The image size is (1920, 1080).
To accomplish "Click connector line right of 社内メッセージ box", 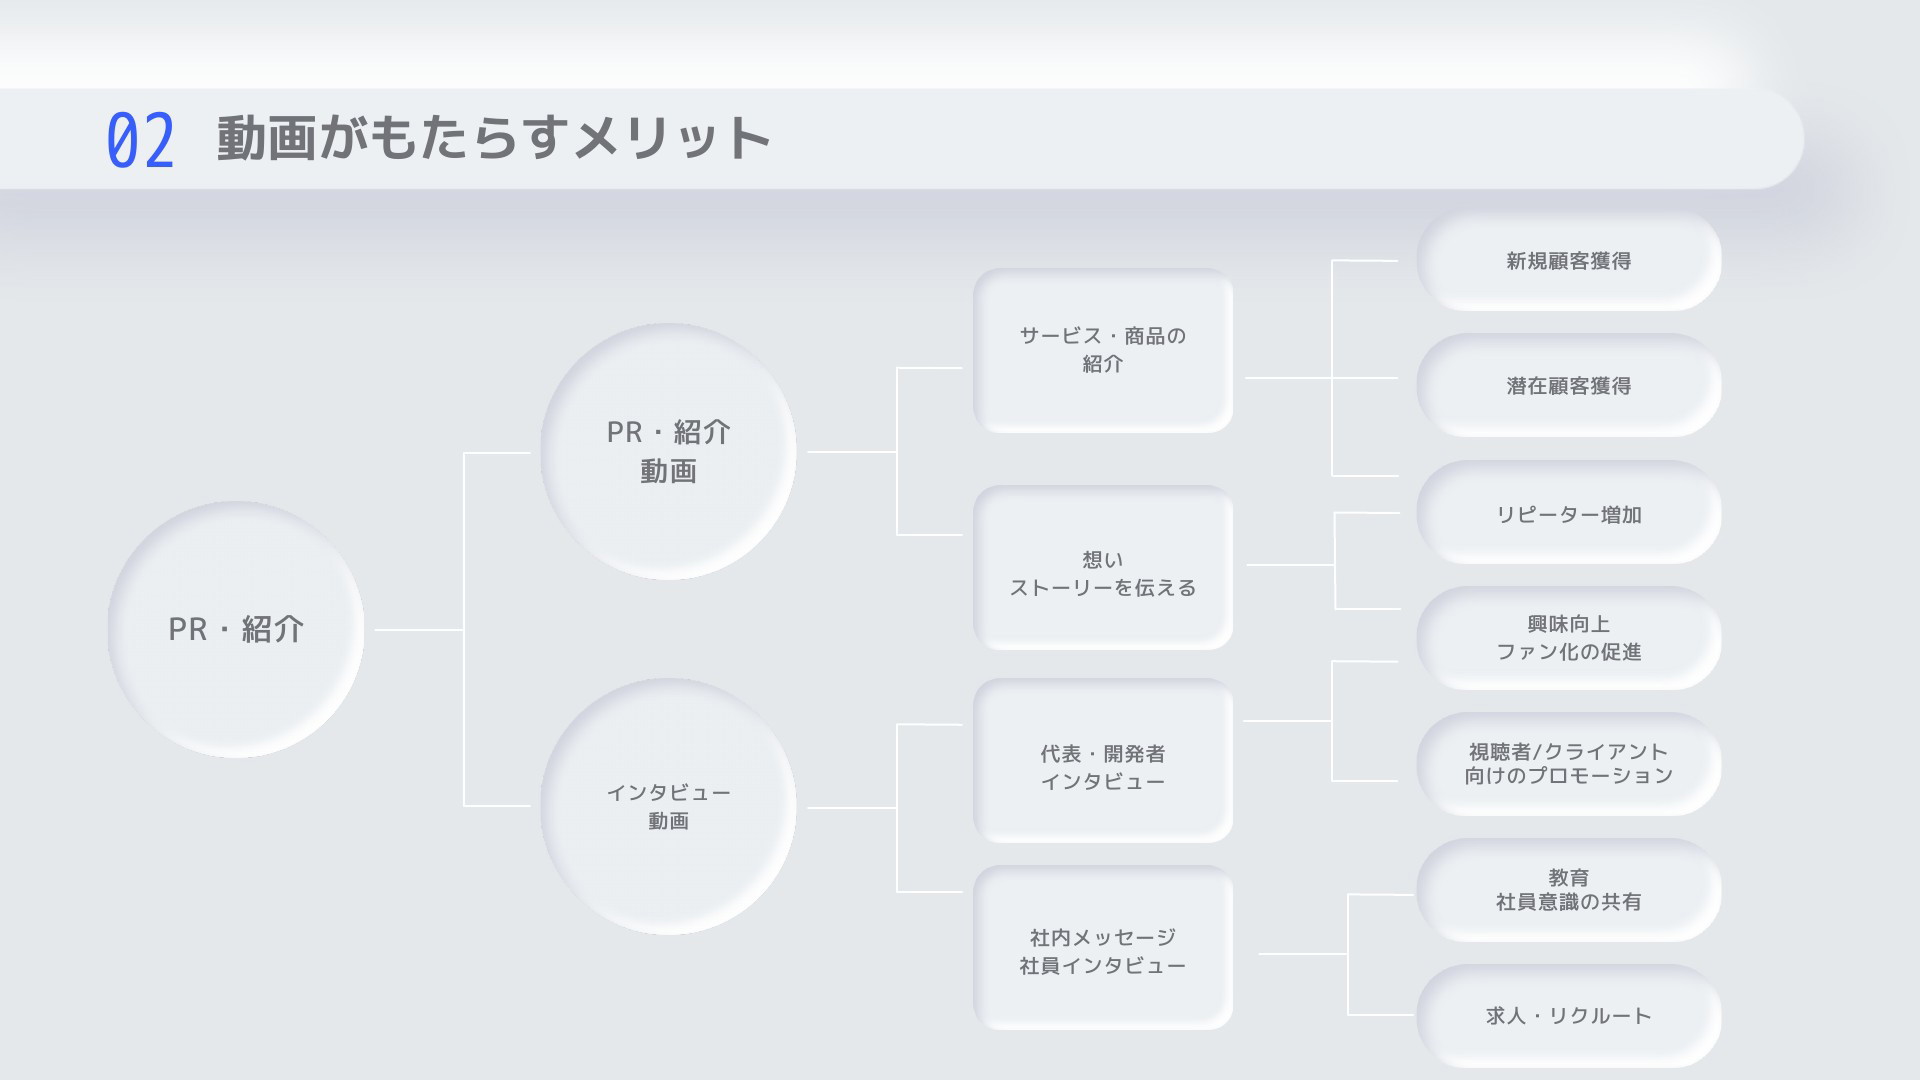I will (1303, 954).
